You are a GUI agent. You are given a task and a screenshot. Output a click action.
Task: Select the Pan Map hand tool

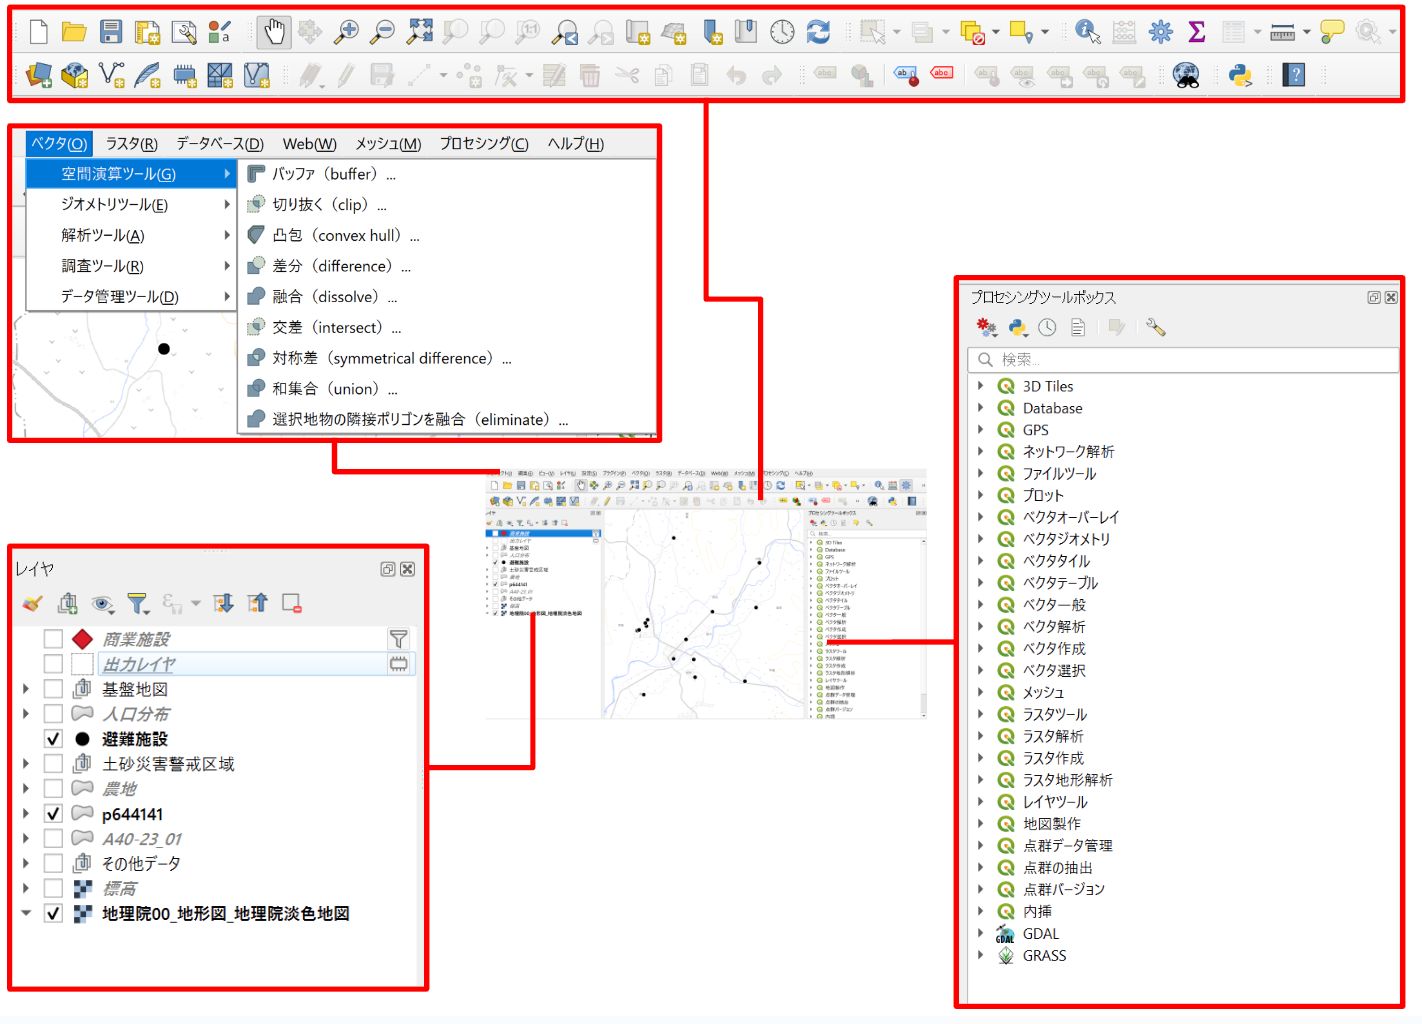pos(273,32)
